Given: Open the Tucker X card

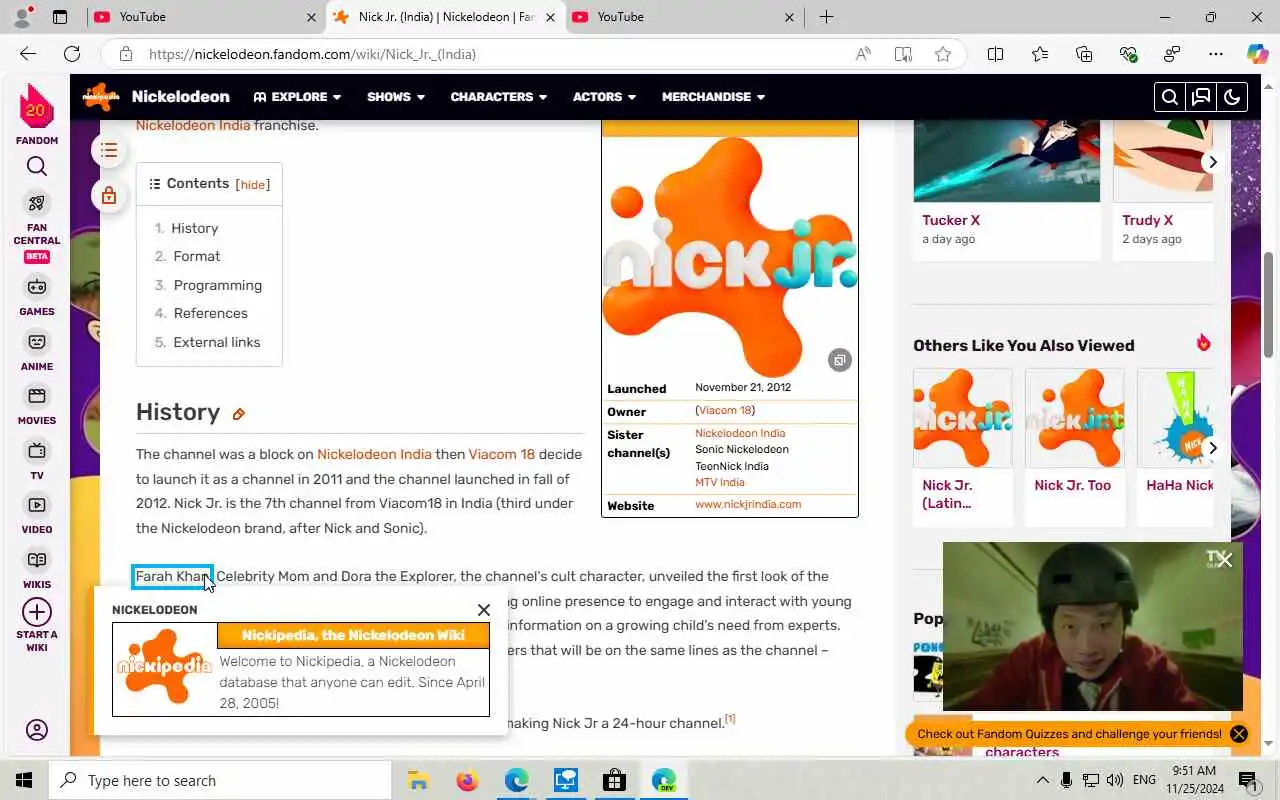Looking at the screenshot, I should pos(1007,190).
